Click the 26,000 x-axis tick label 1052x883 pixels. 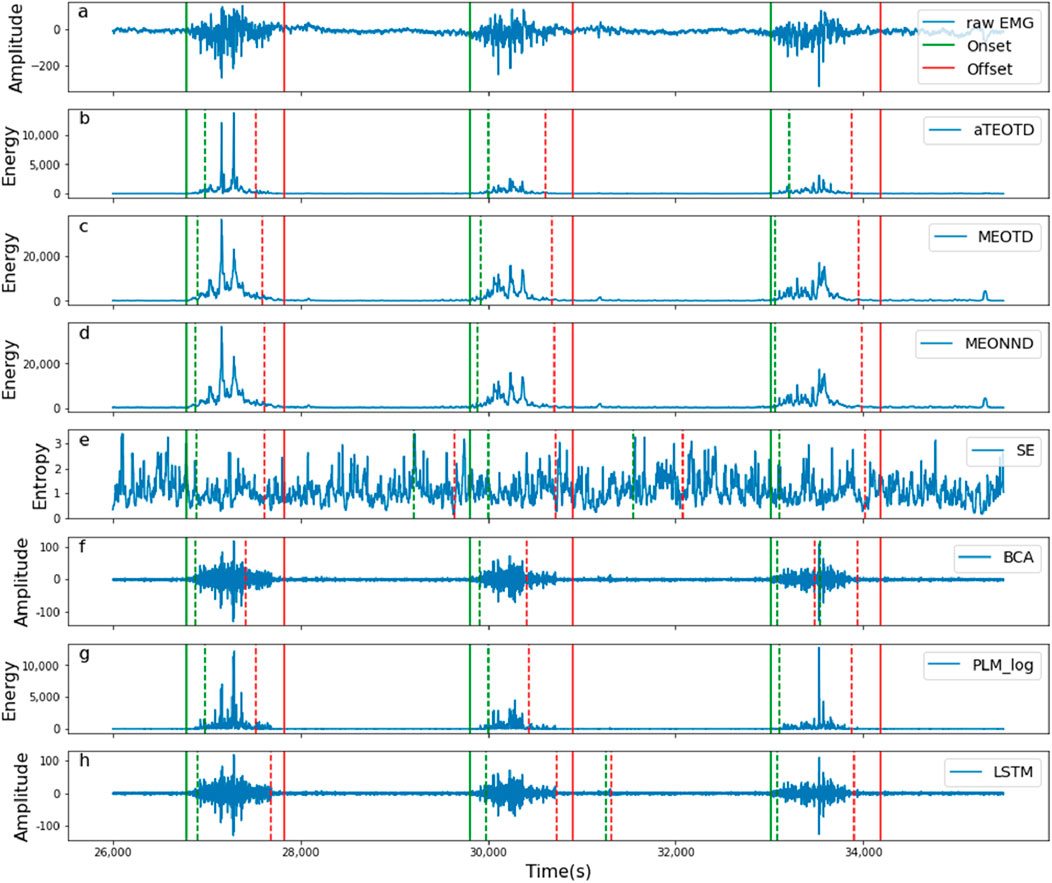coord(113,853)
